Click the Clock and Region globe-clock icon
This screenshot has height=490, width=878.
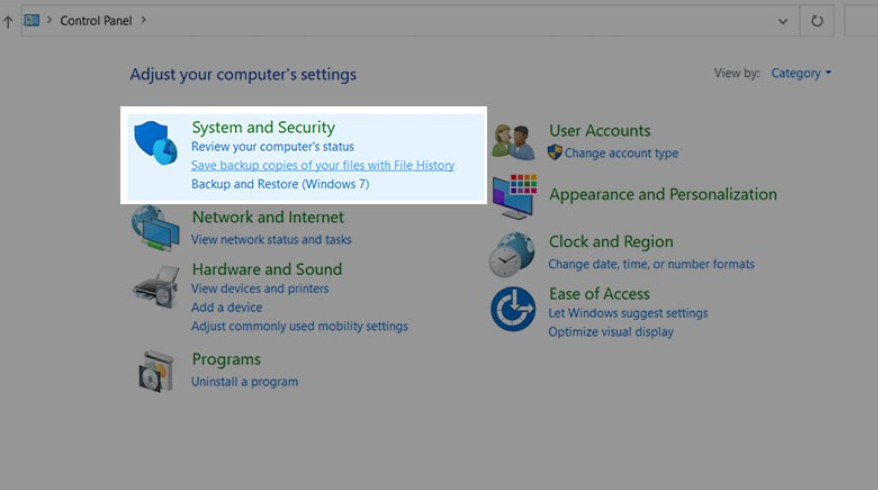(x=512, y=254)
